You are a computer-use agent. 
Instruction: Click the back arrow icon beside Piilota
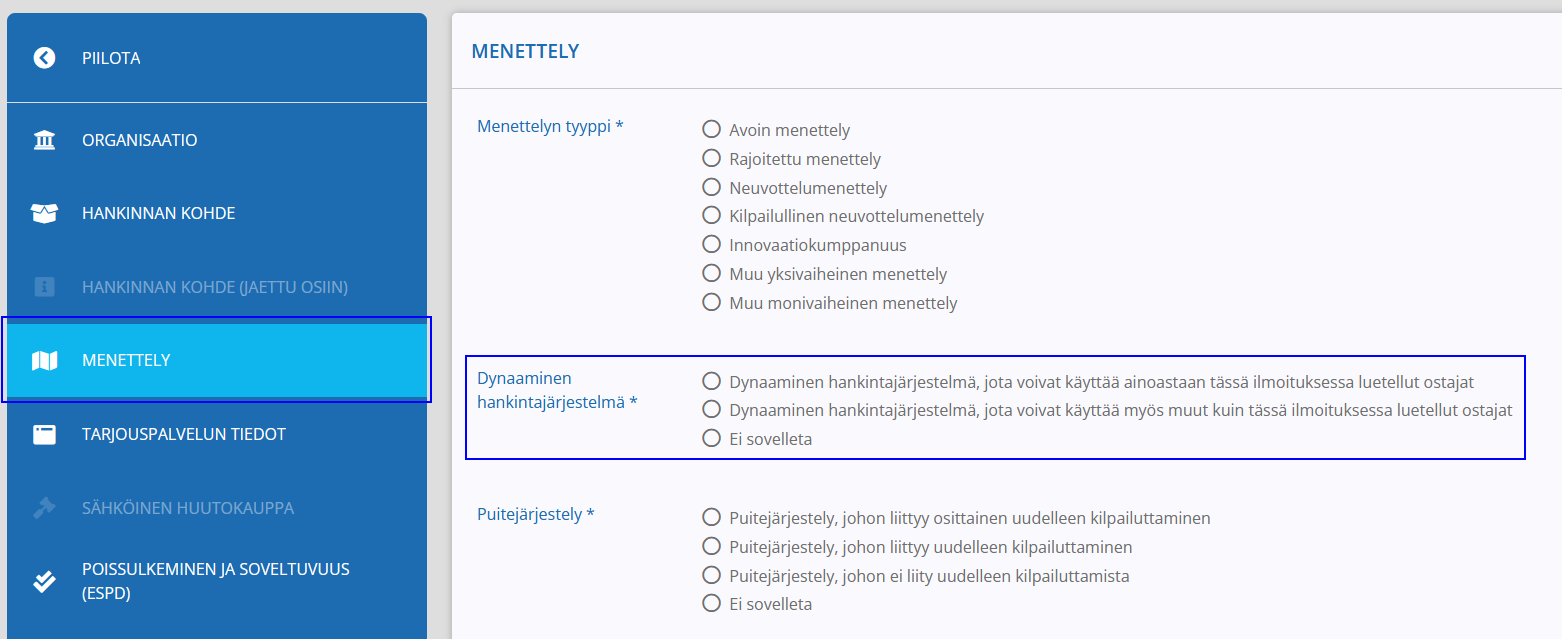pos(44,58)
